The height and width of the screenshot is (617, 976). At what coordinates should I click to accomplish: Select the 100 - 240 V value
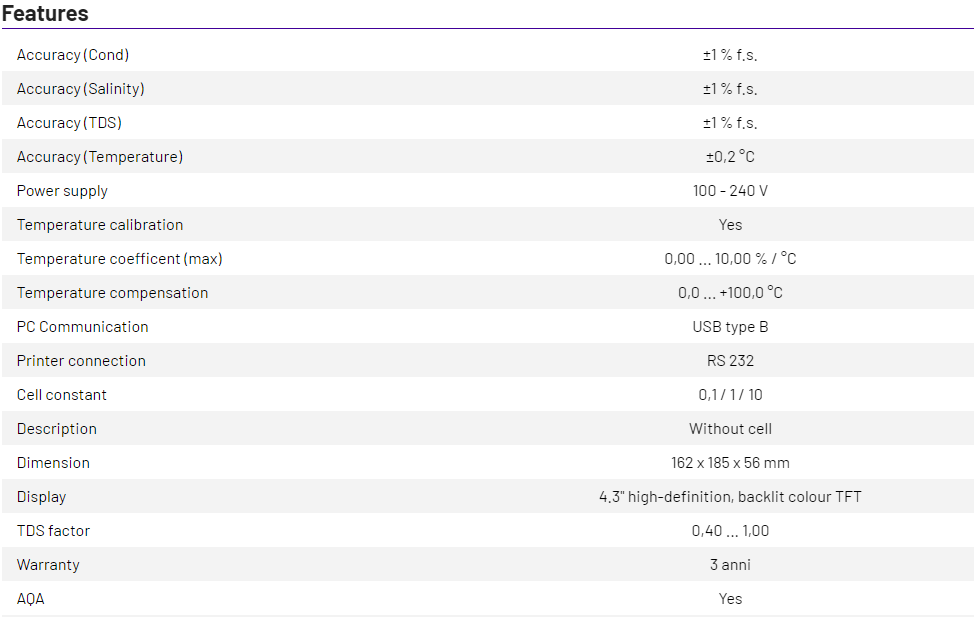pyautogui.click(x=730, y=191)
